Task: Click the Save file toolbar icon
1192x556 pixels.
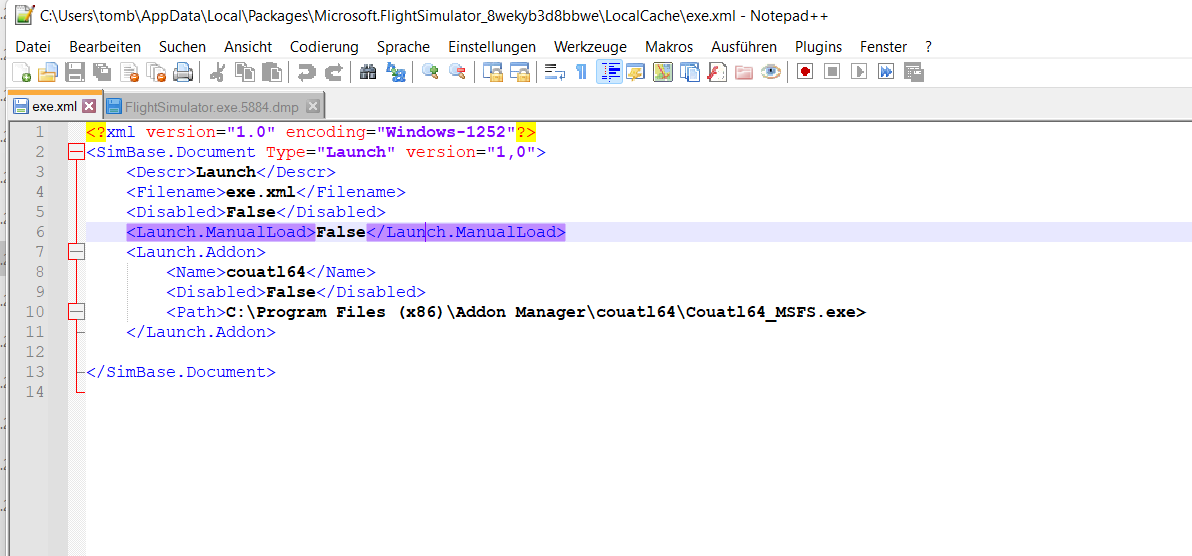Action: (74, 72)
